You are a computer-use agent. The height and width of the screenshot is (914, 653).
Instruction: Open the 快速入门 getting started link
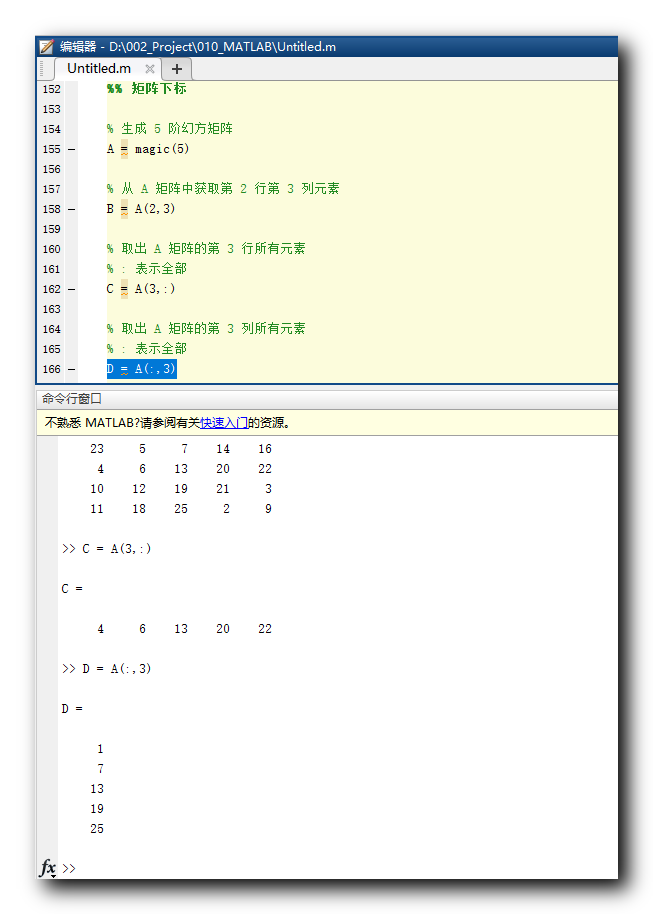point(224,423)
